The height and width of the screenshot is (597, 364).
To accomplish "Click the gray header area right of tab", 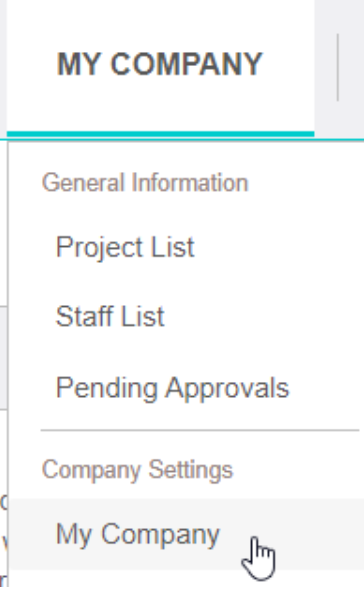I will (x=339, y=69).
